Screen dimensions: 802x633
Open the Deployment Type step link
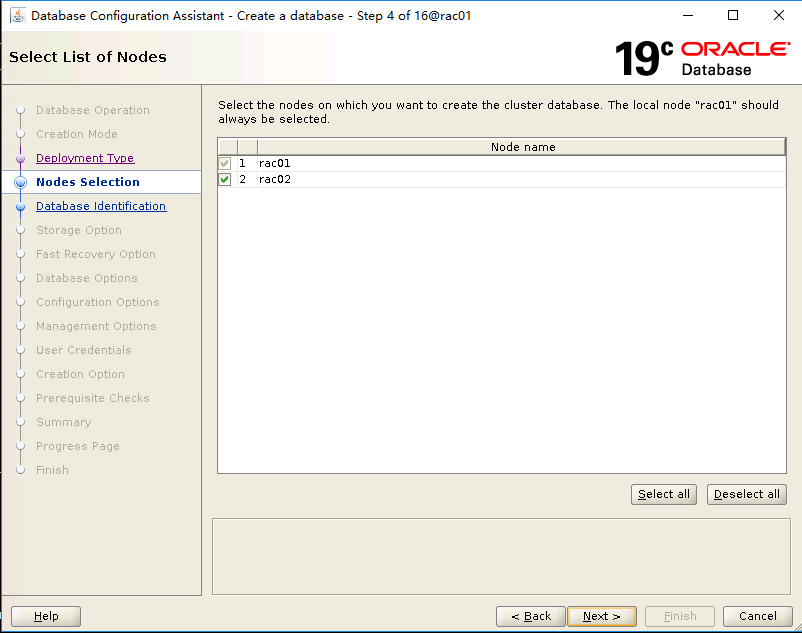[85, 158]
